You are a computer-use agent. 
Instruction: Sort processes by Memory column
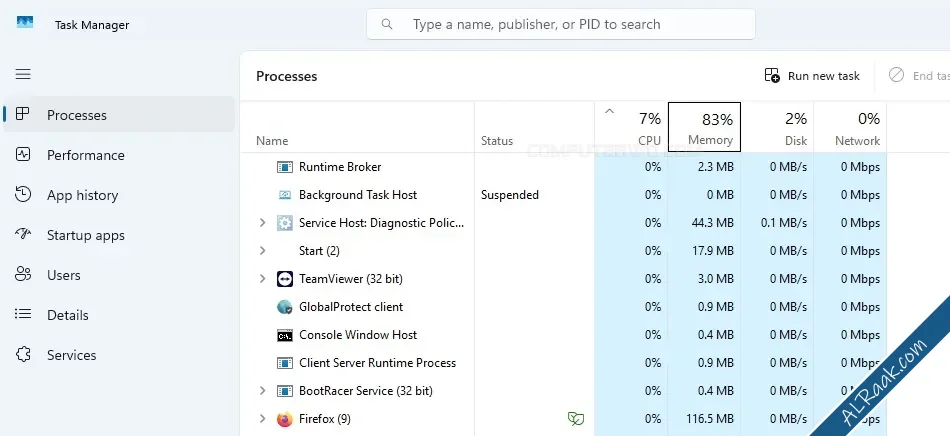(704, 127)
